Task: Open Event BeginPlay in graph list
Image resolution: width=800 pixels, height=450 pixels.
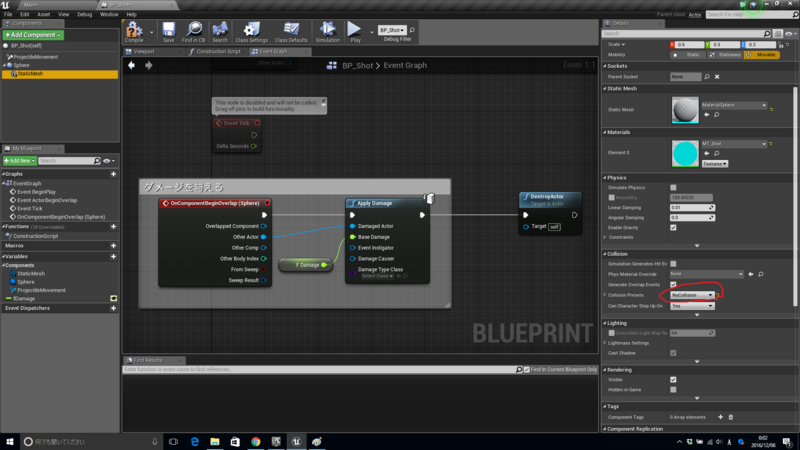Action: click(x=36, y=192)
